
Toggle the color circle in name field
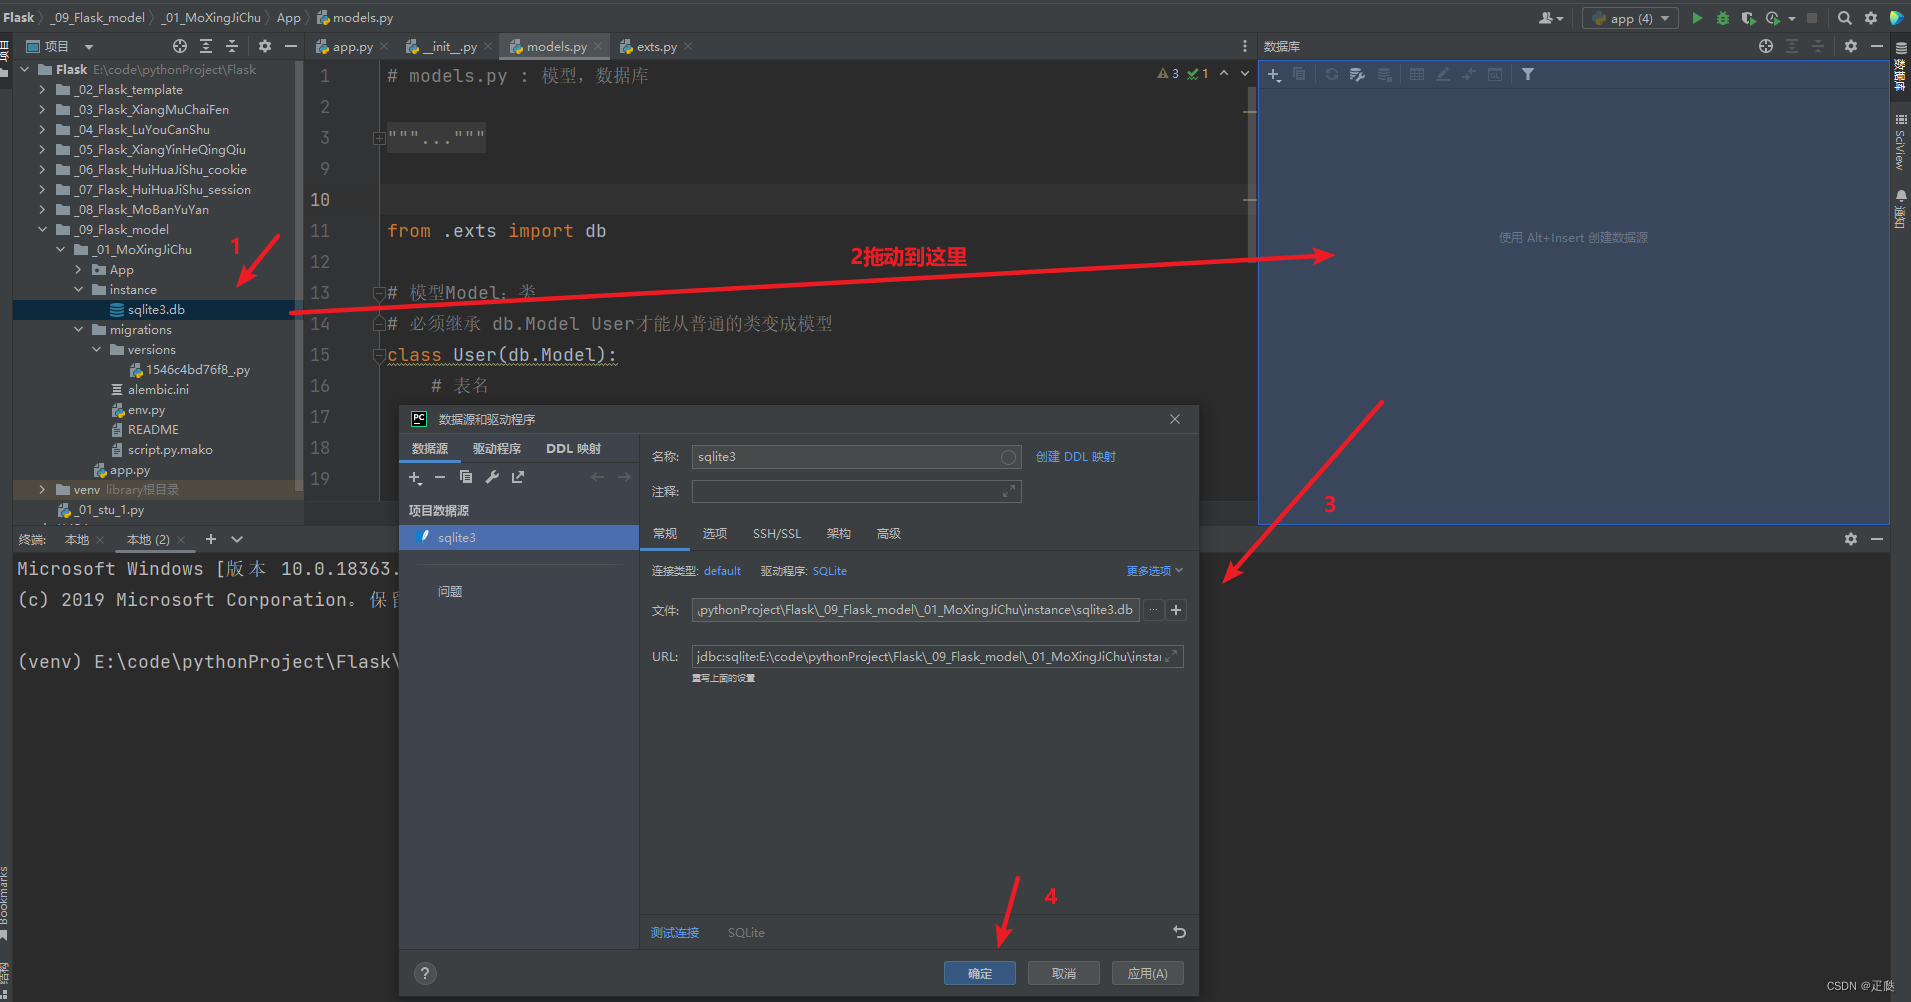(x=1008, y=457)
